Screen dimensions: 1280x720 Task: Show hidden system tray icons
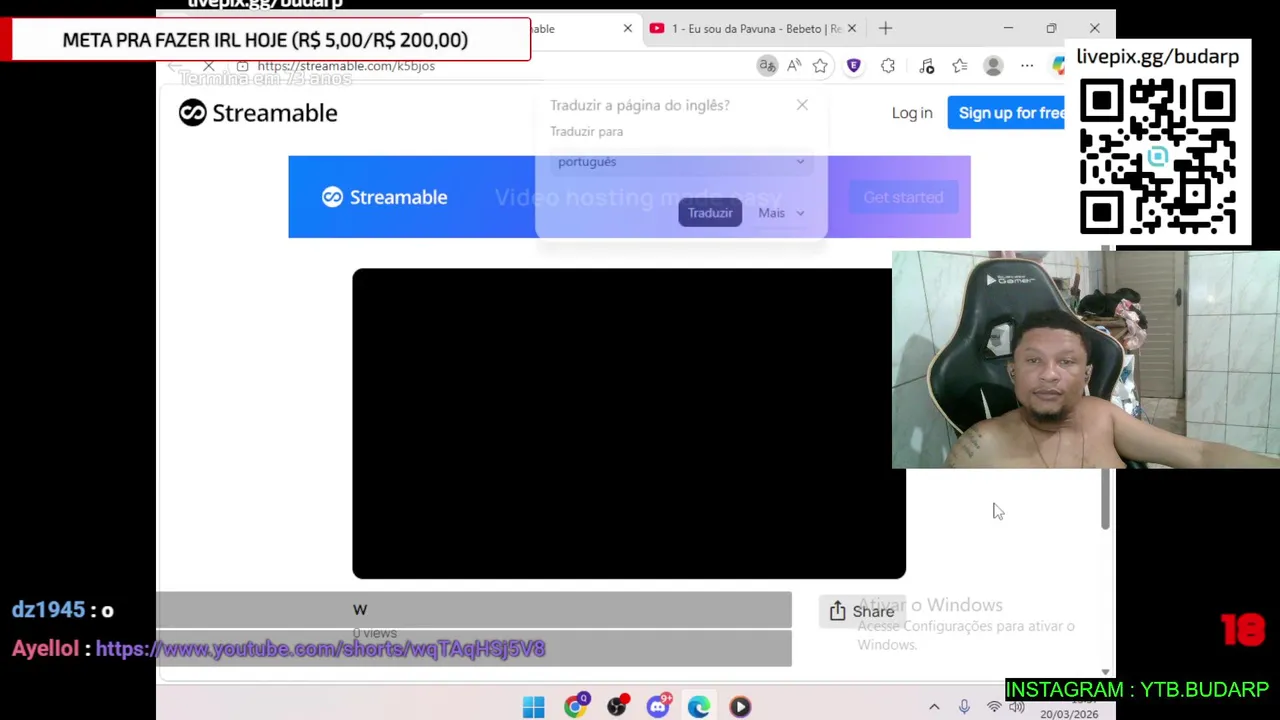[934, 707]
